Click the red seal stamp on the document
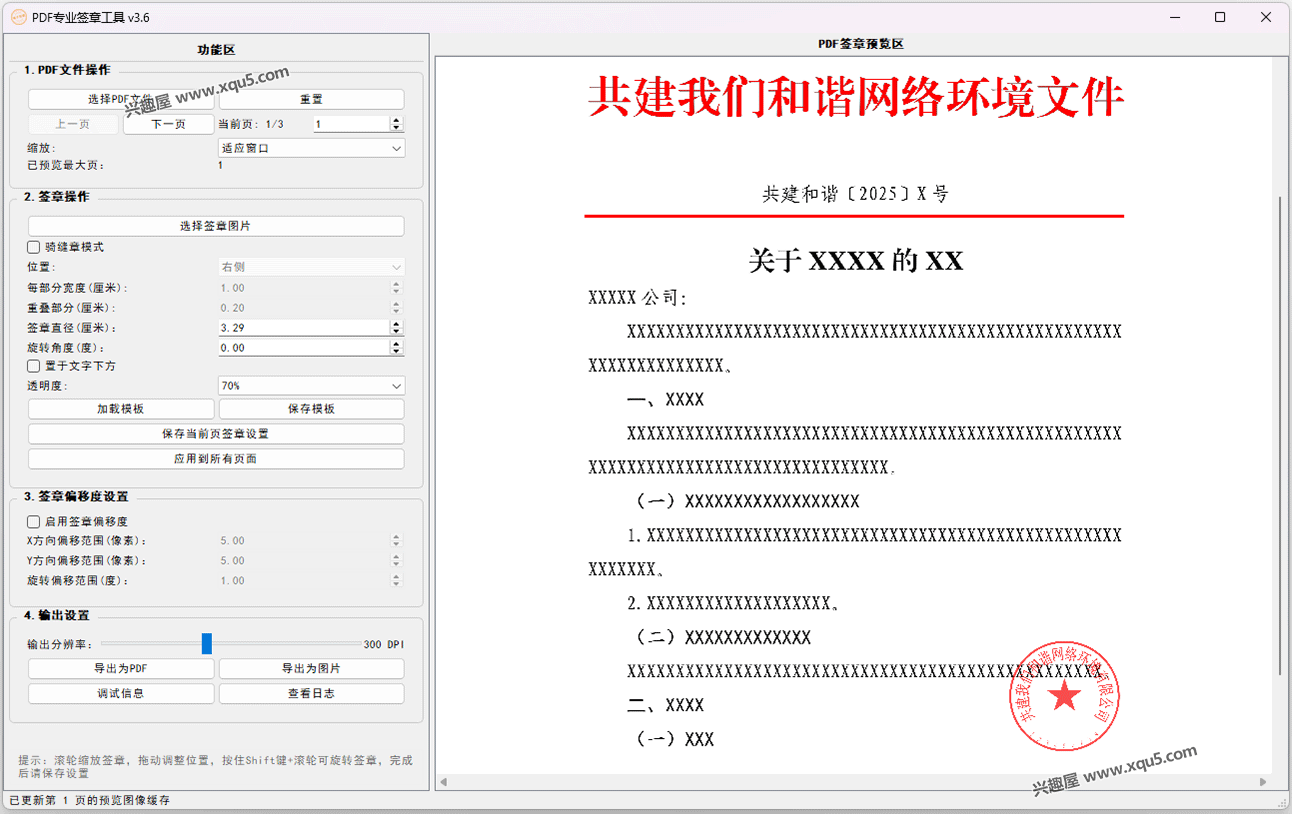 pos(1063,696)
